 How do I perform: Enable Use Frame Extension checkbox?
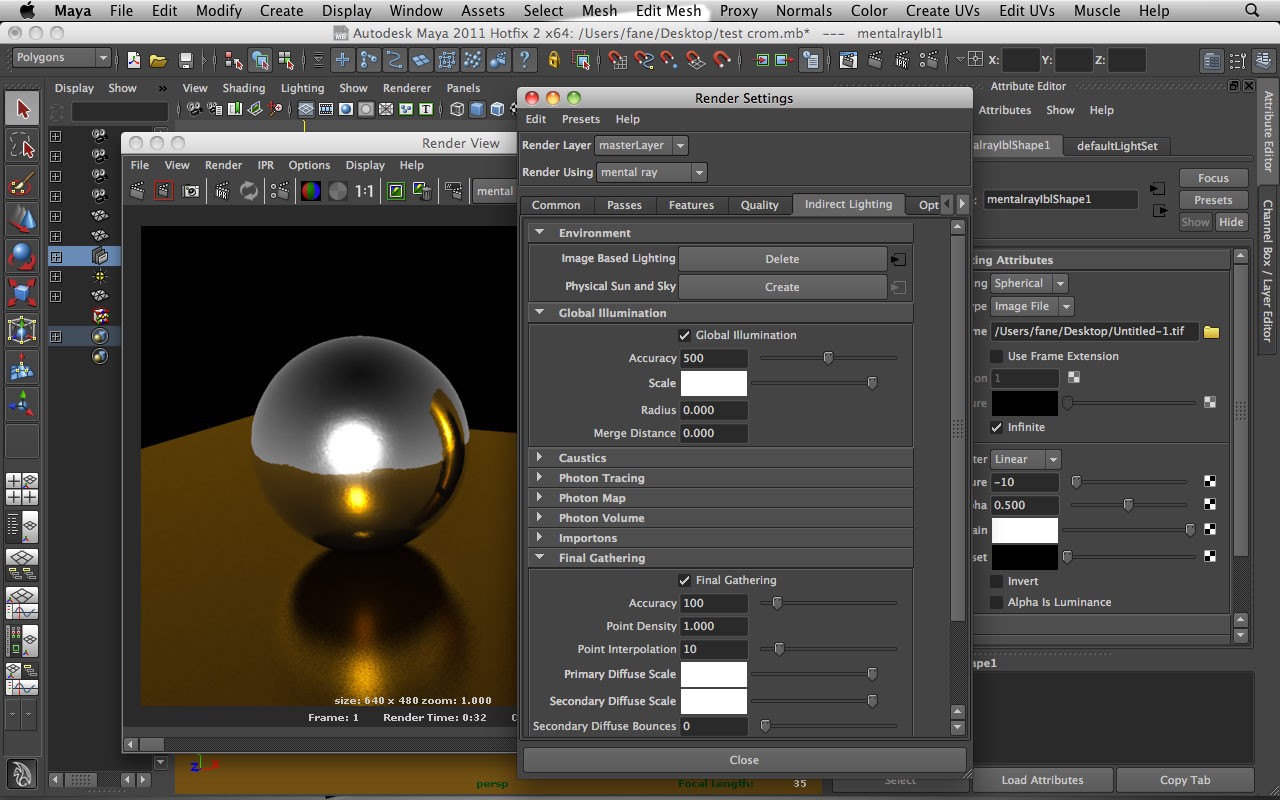[996, 356]
